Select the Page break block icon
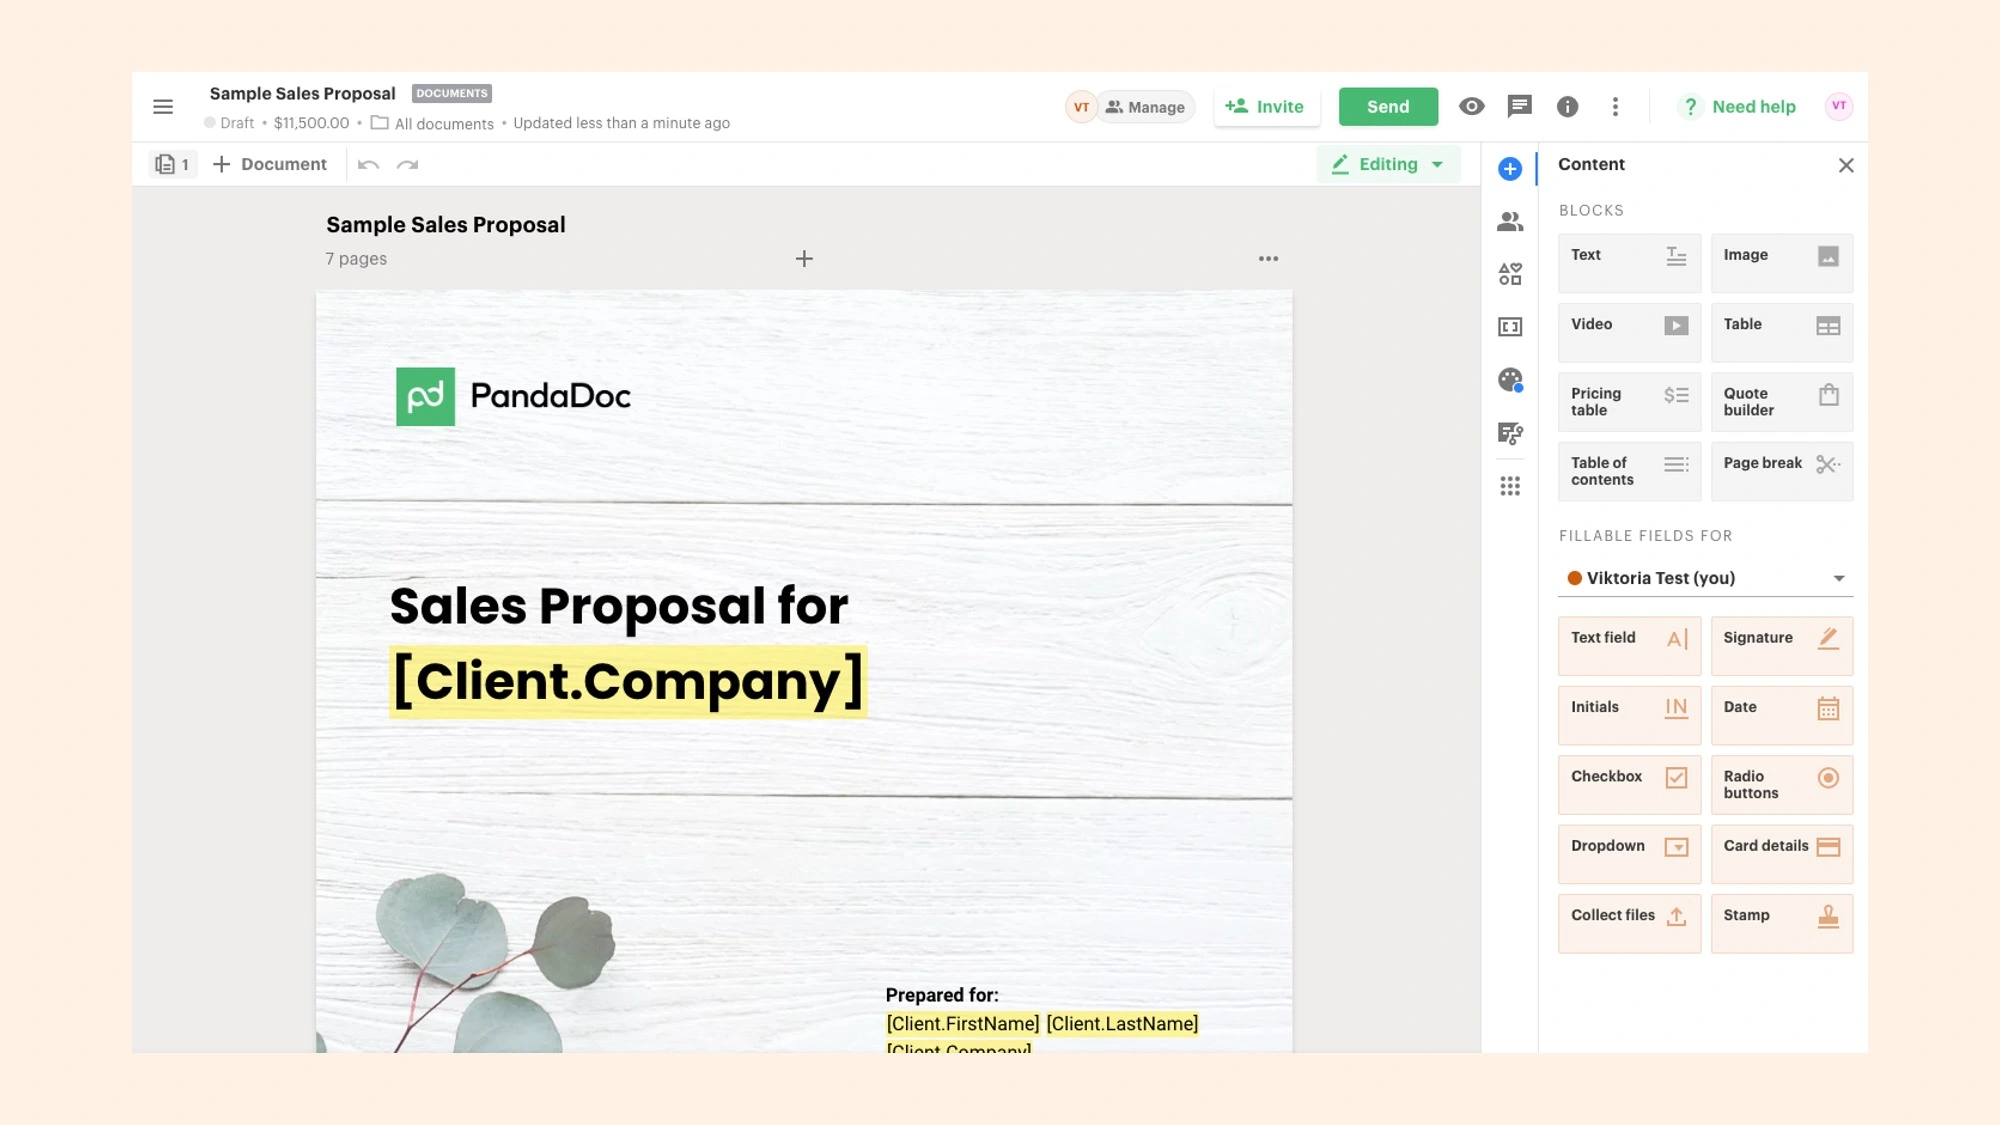The image size is (2000, 1125). pos(1828,464)
